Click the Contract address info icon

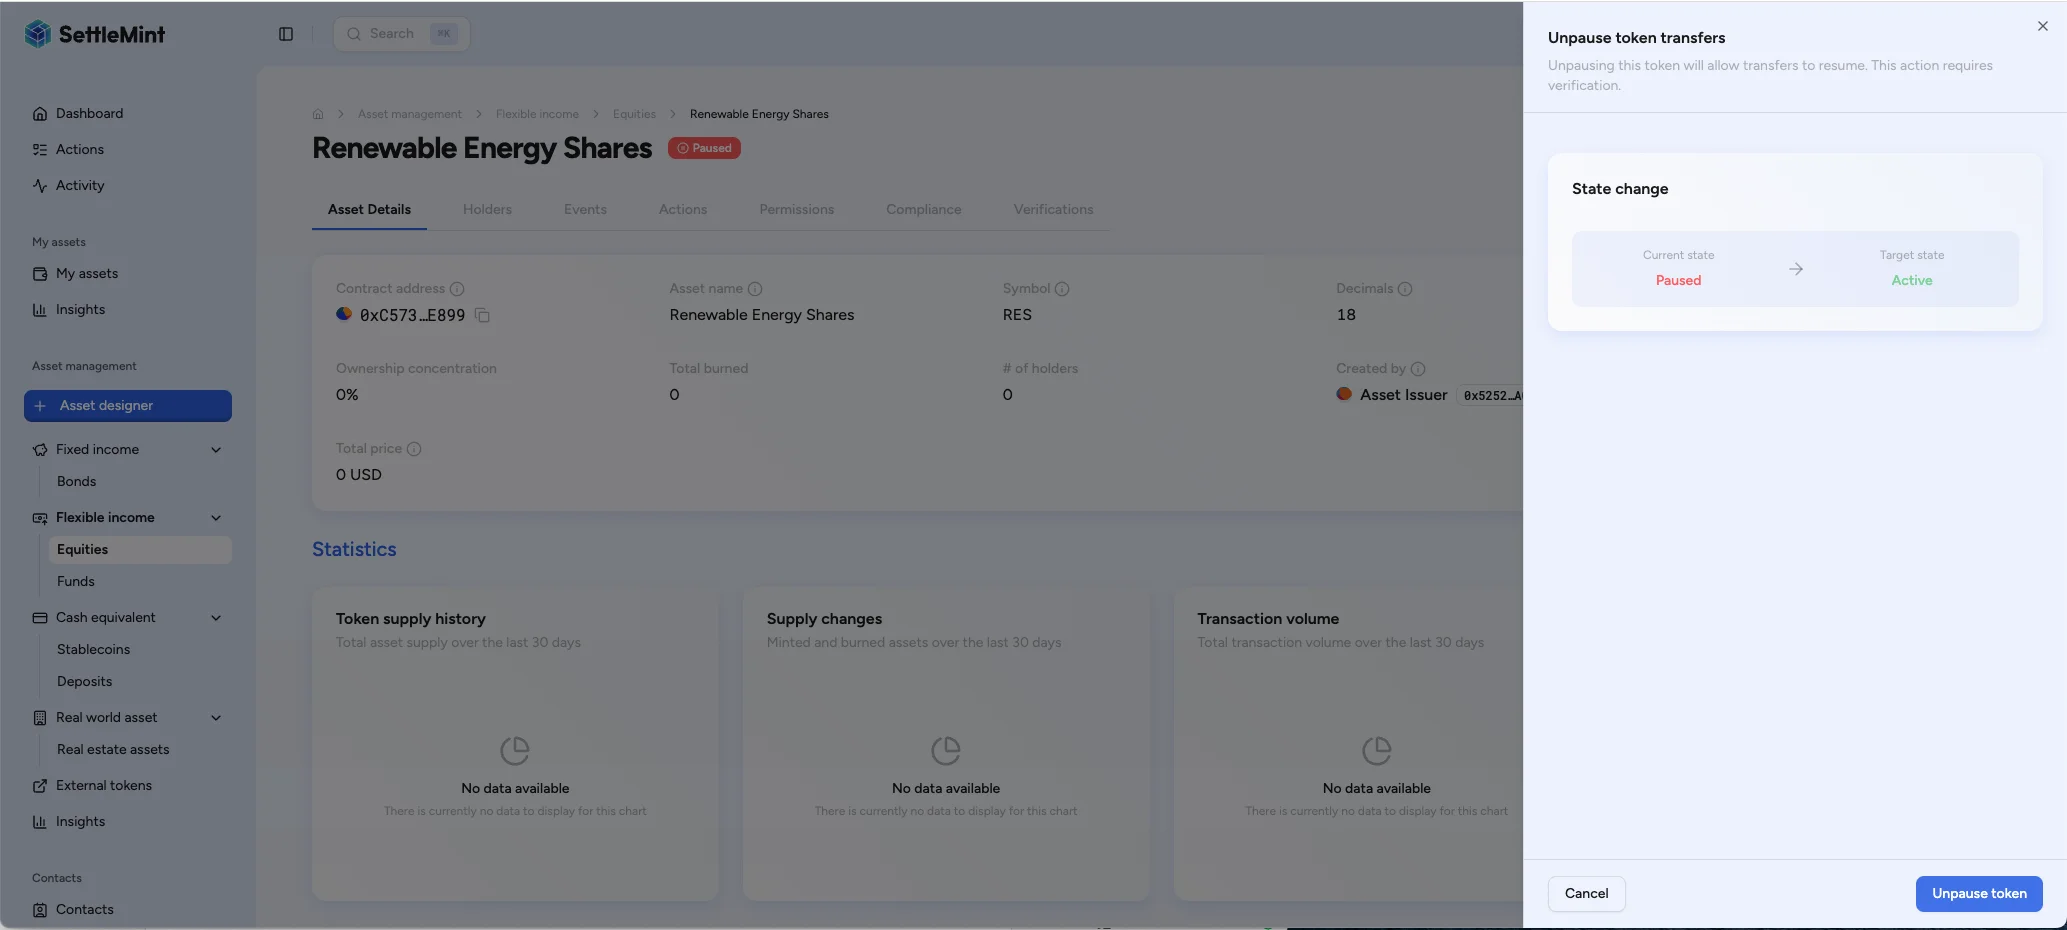457,289
